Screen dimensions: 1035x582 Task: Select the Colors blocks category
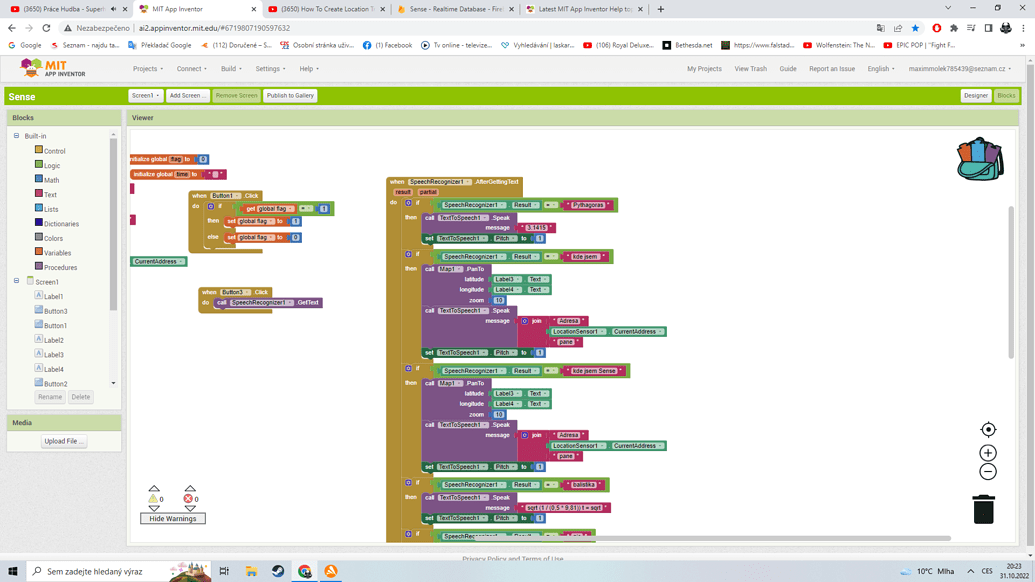pyautogui.click(x=53, y=238)
